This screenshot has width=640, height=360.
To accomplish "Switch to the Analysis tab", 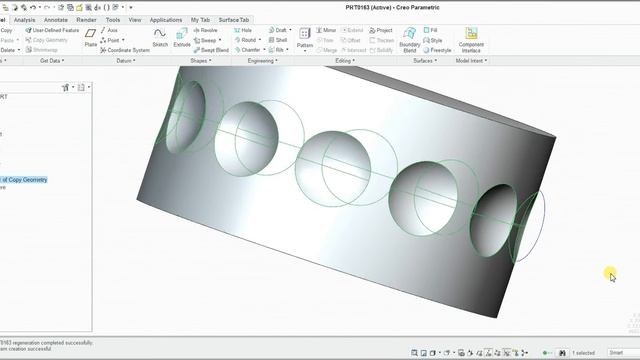I will point(24,20).
